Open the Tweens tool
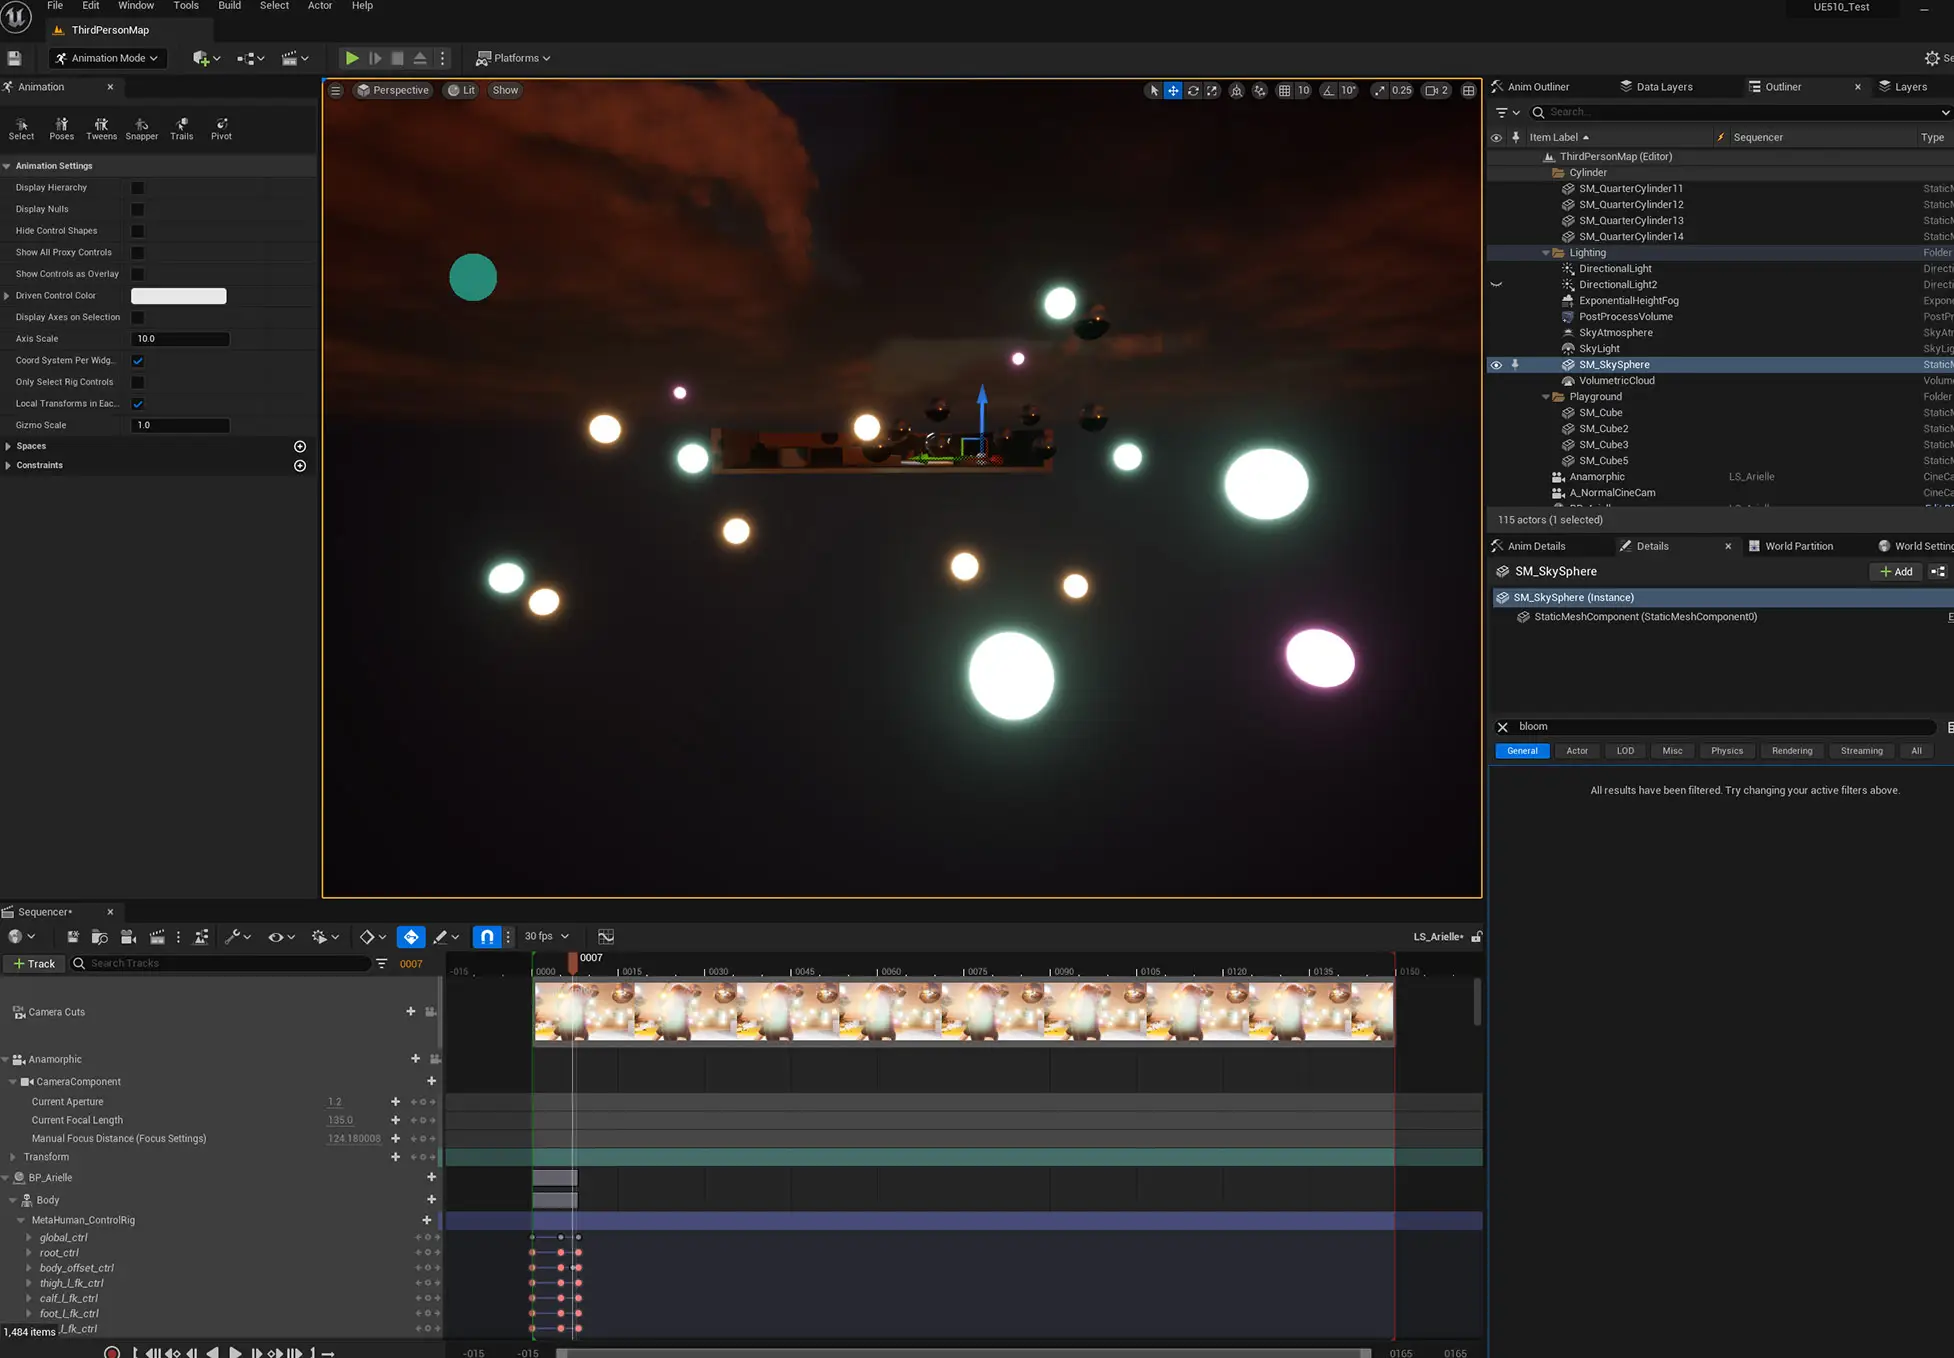The image size is (1954, 1358). tap(101, 128)
